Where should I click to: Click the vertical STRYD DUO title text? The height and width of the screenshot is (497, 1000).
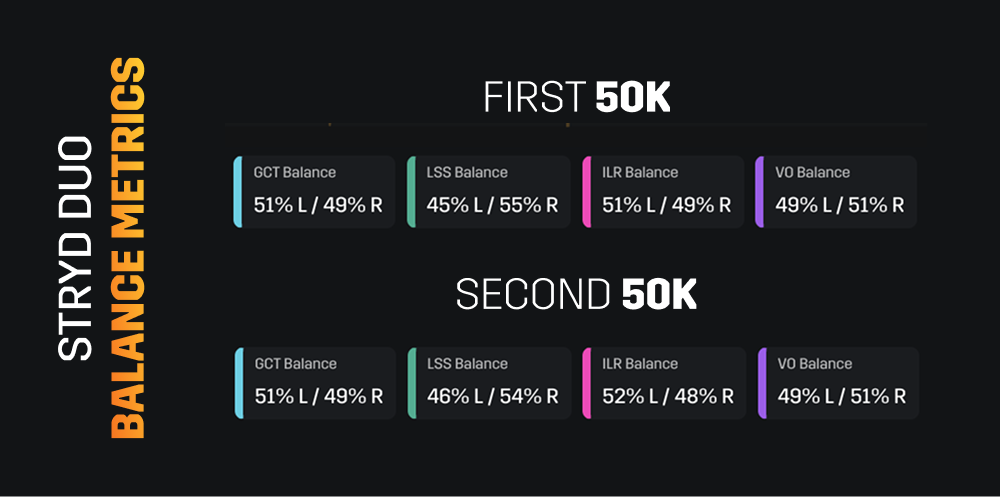point(75,248)
